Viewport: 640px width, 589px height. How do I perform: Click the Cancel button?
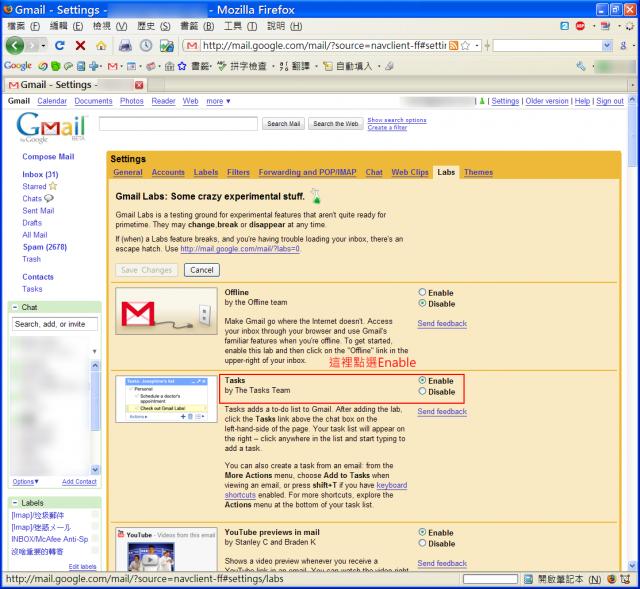[202, 270]
